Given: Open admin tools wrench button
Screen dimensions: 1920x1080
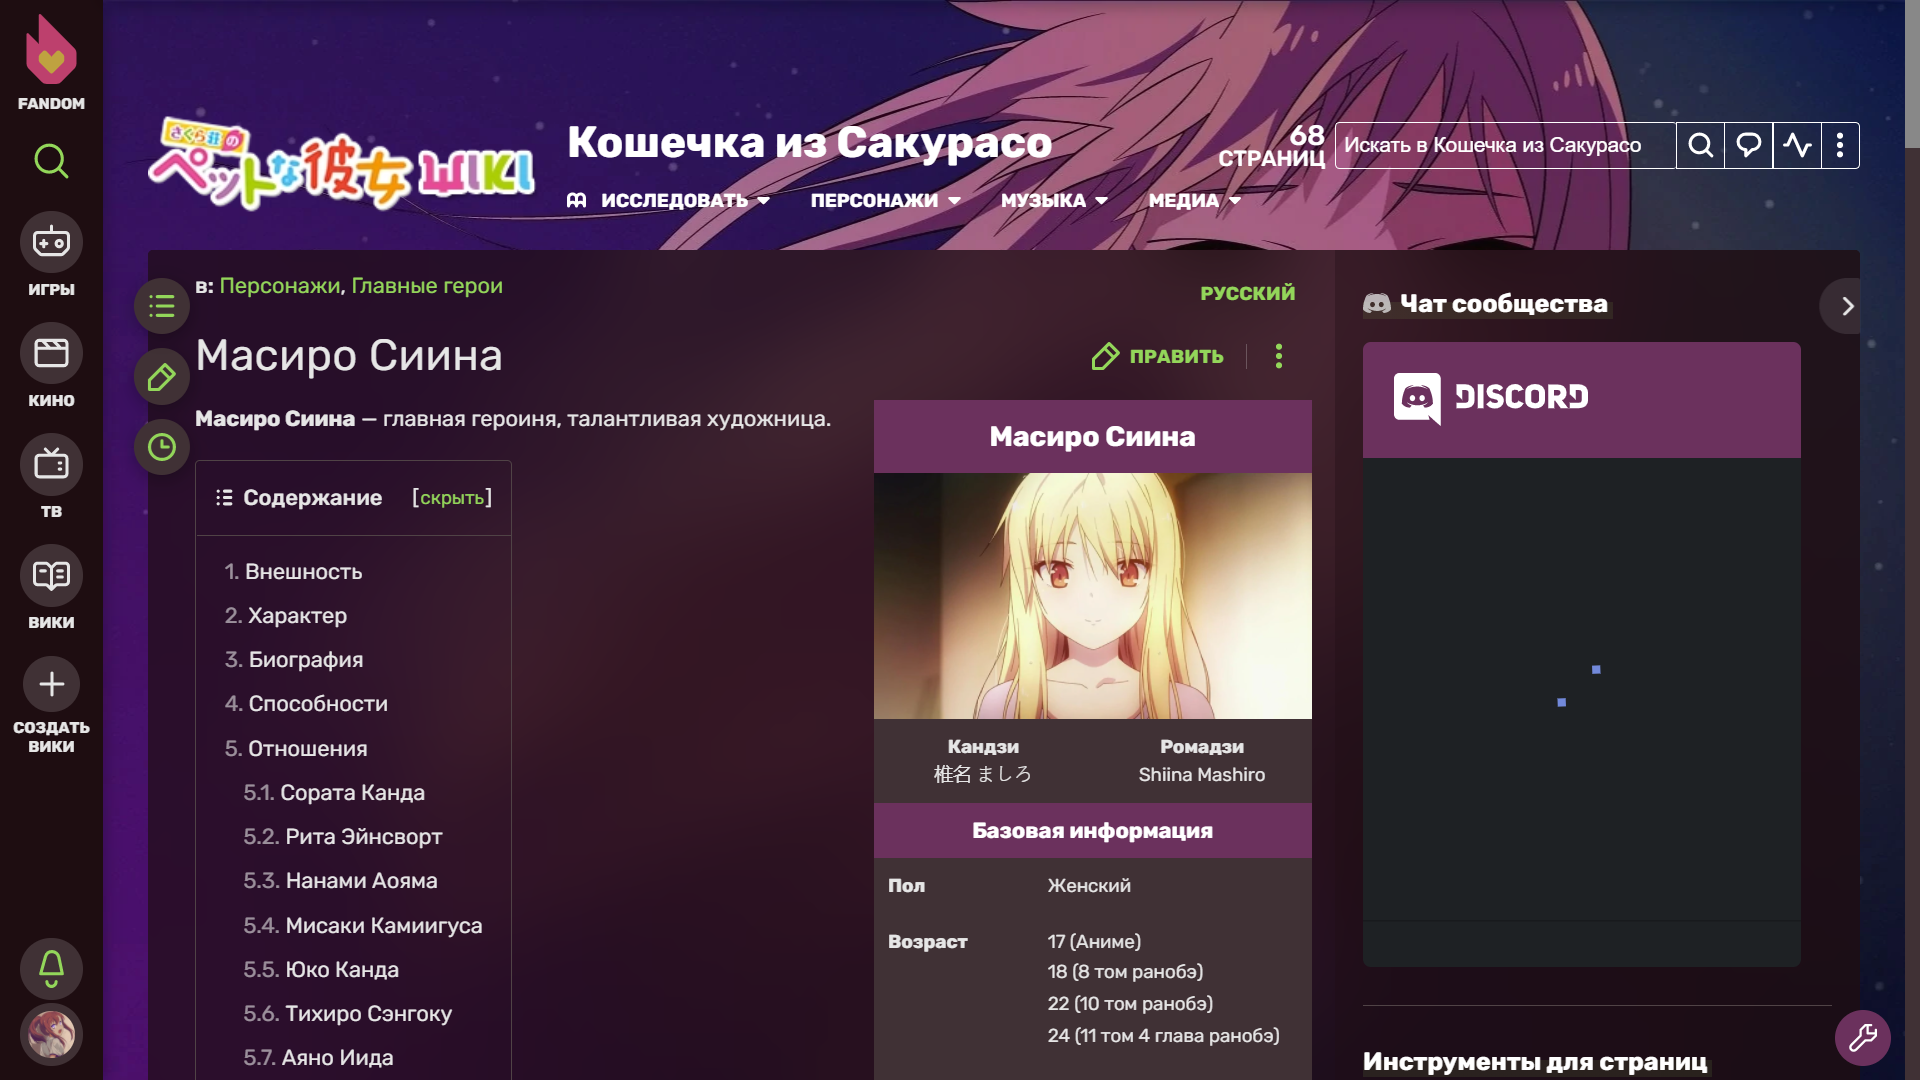Looking at the screenshot, I should (1862, 1038).
